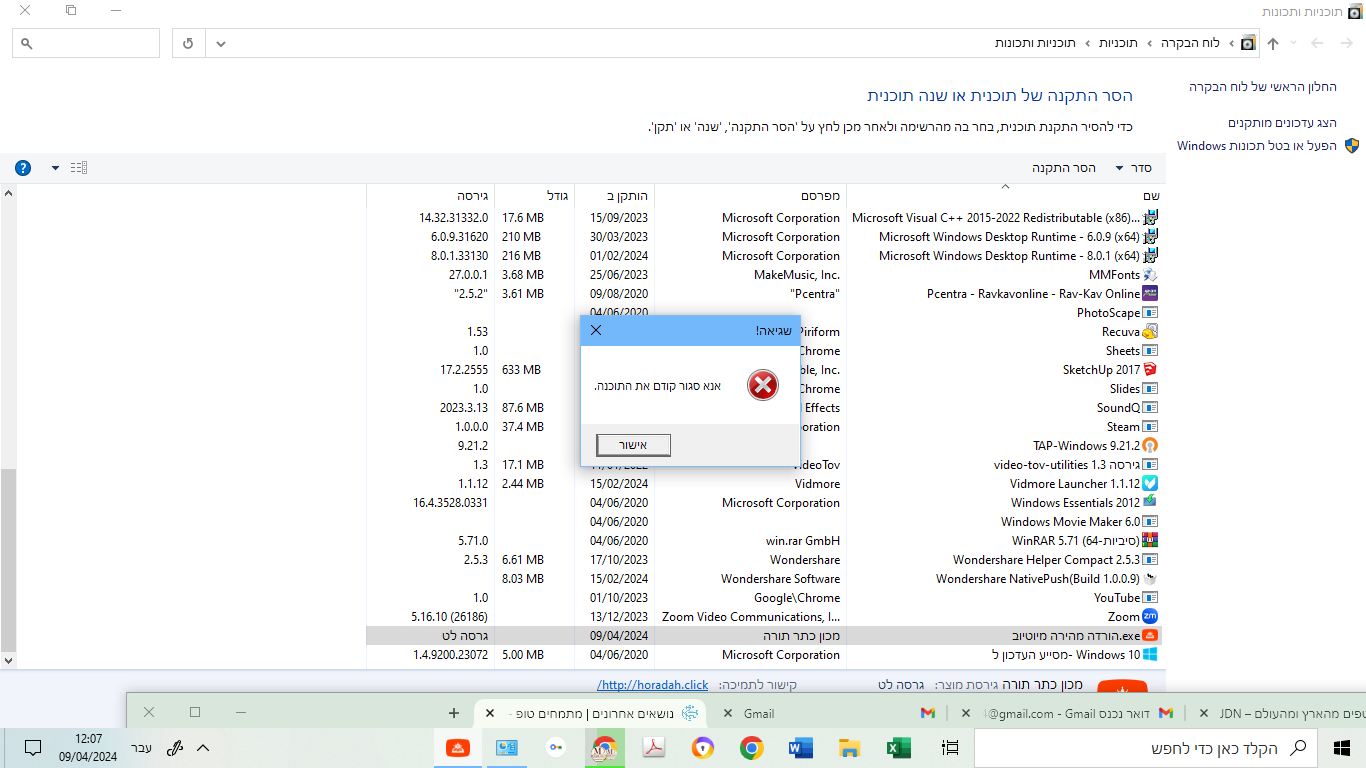Click the SketchUp 2017 program icon
This screenshot has width=1366, height=768.
[x=1150, y=370]
